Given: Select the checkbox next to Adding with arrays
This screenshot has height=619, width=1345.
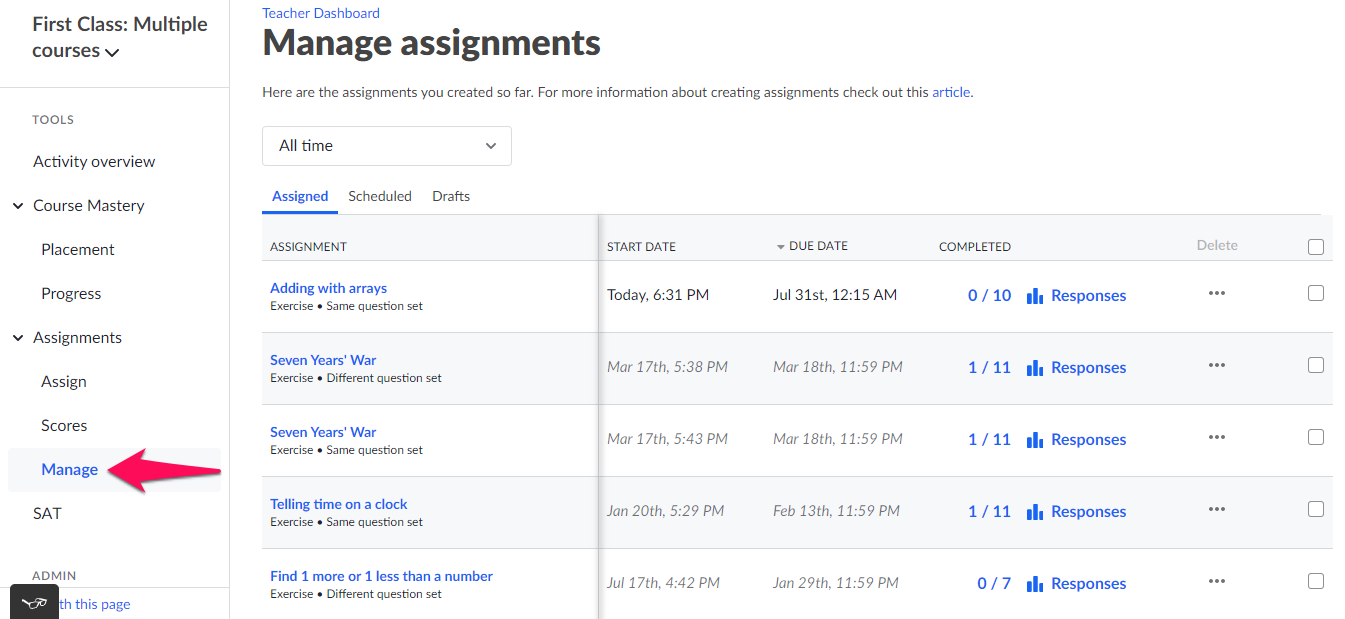Looking at the screenshot, I should coord(1316,293).
